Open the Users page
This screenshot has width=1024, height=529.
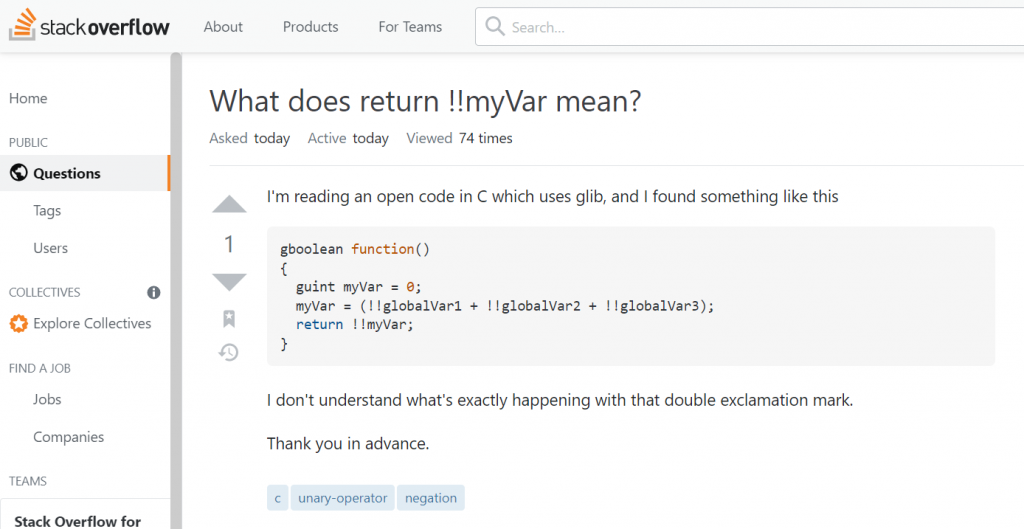coord(51,248)
